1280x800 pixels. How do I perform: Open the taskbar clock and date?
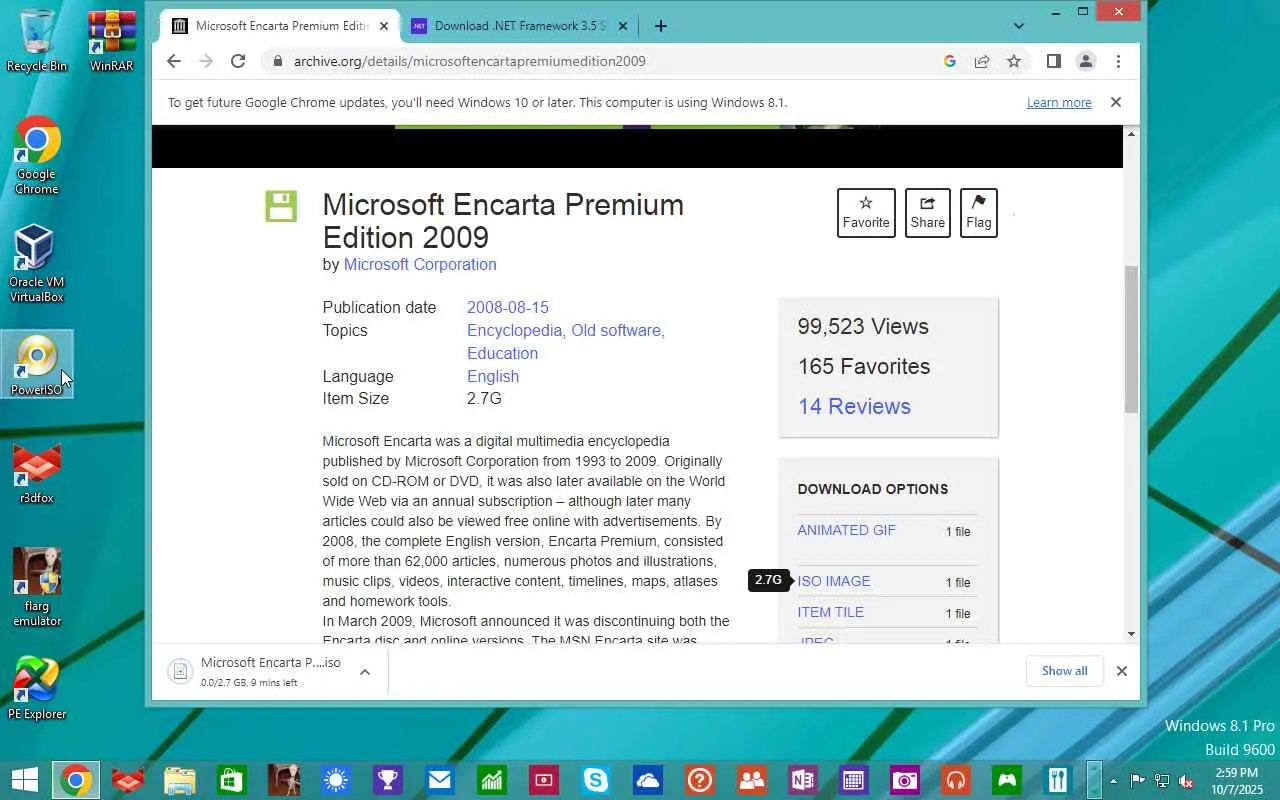pos(1238,780)
